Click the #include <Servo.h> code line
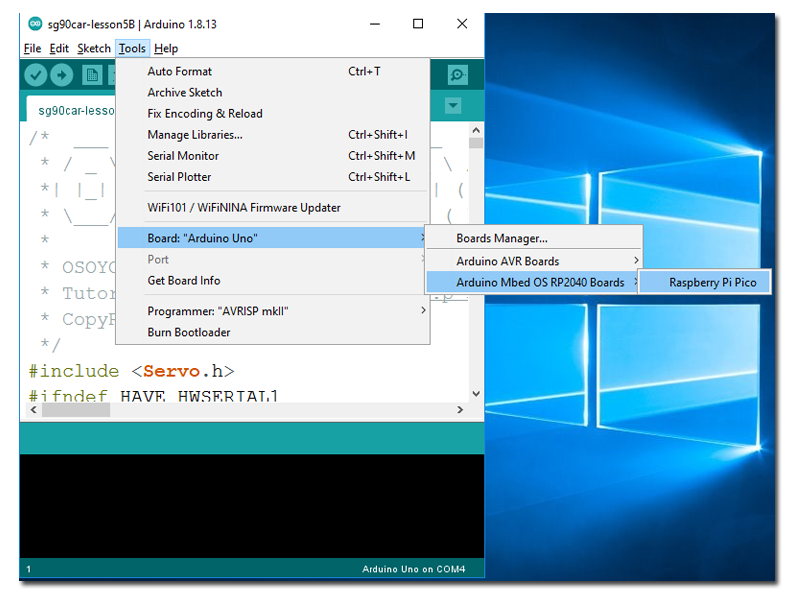Viewport: 800px width, 600px height. 132,371
